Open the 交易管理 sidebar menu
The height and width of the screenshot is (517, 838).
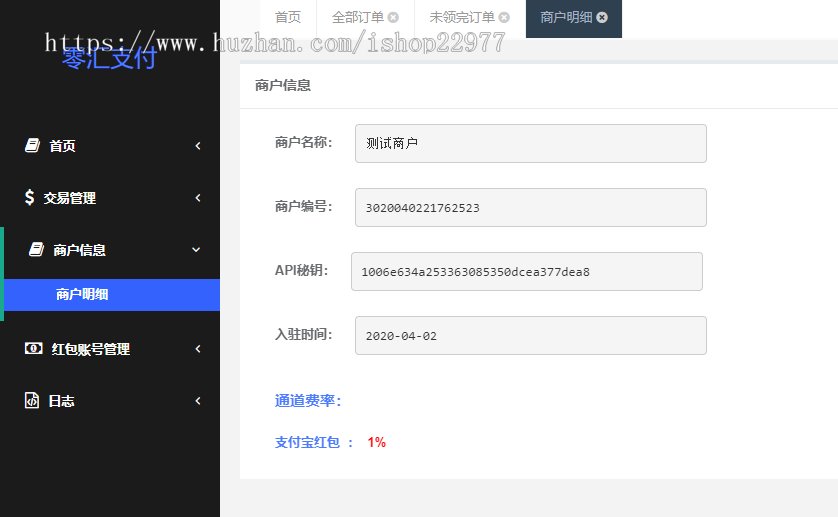coord(110,198)
